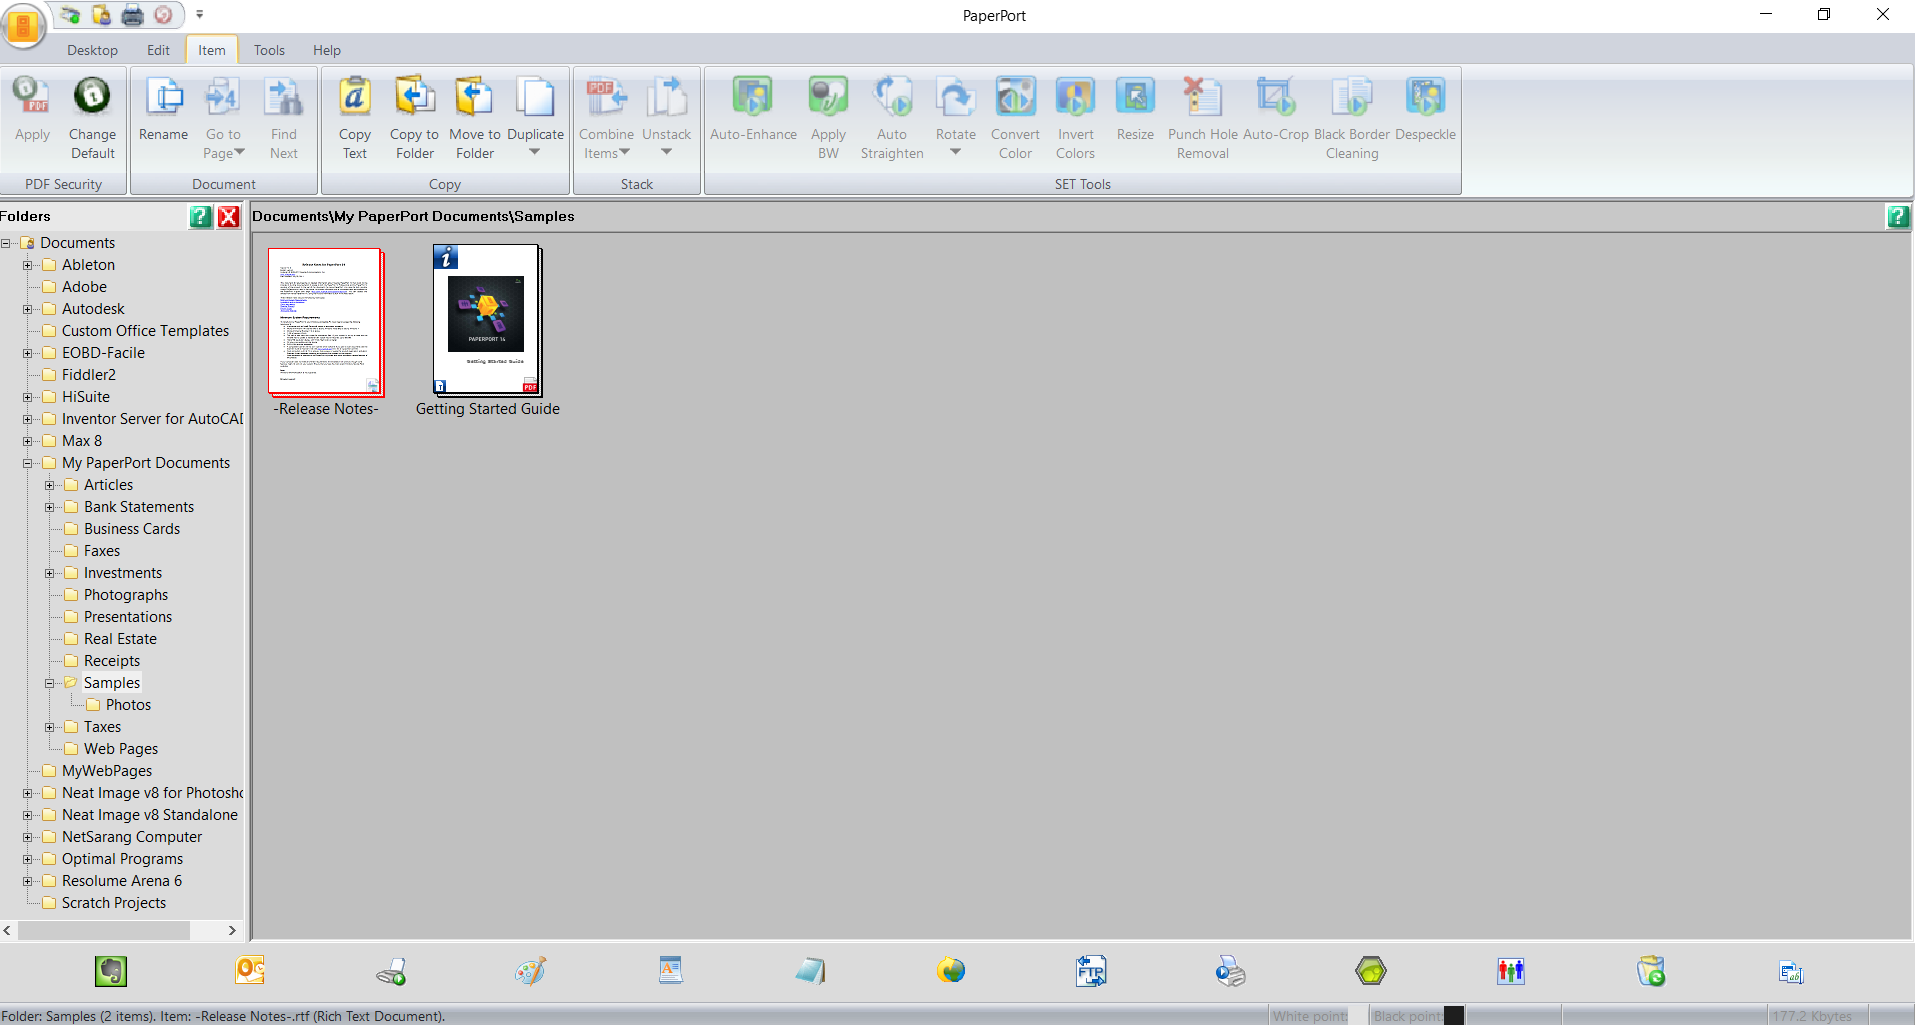Collapse the My PaperPort Documents node

click(x=27, y=464)
